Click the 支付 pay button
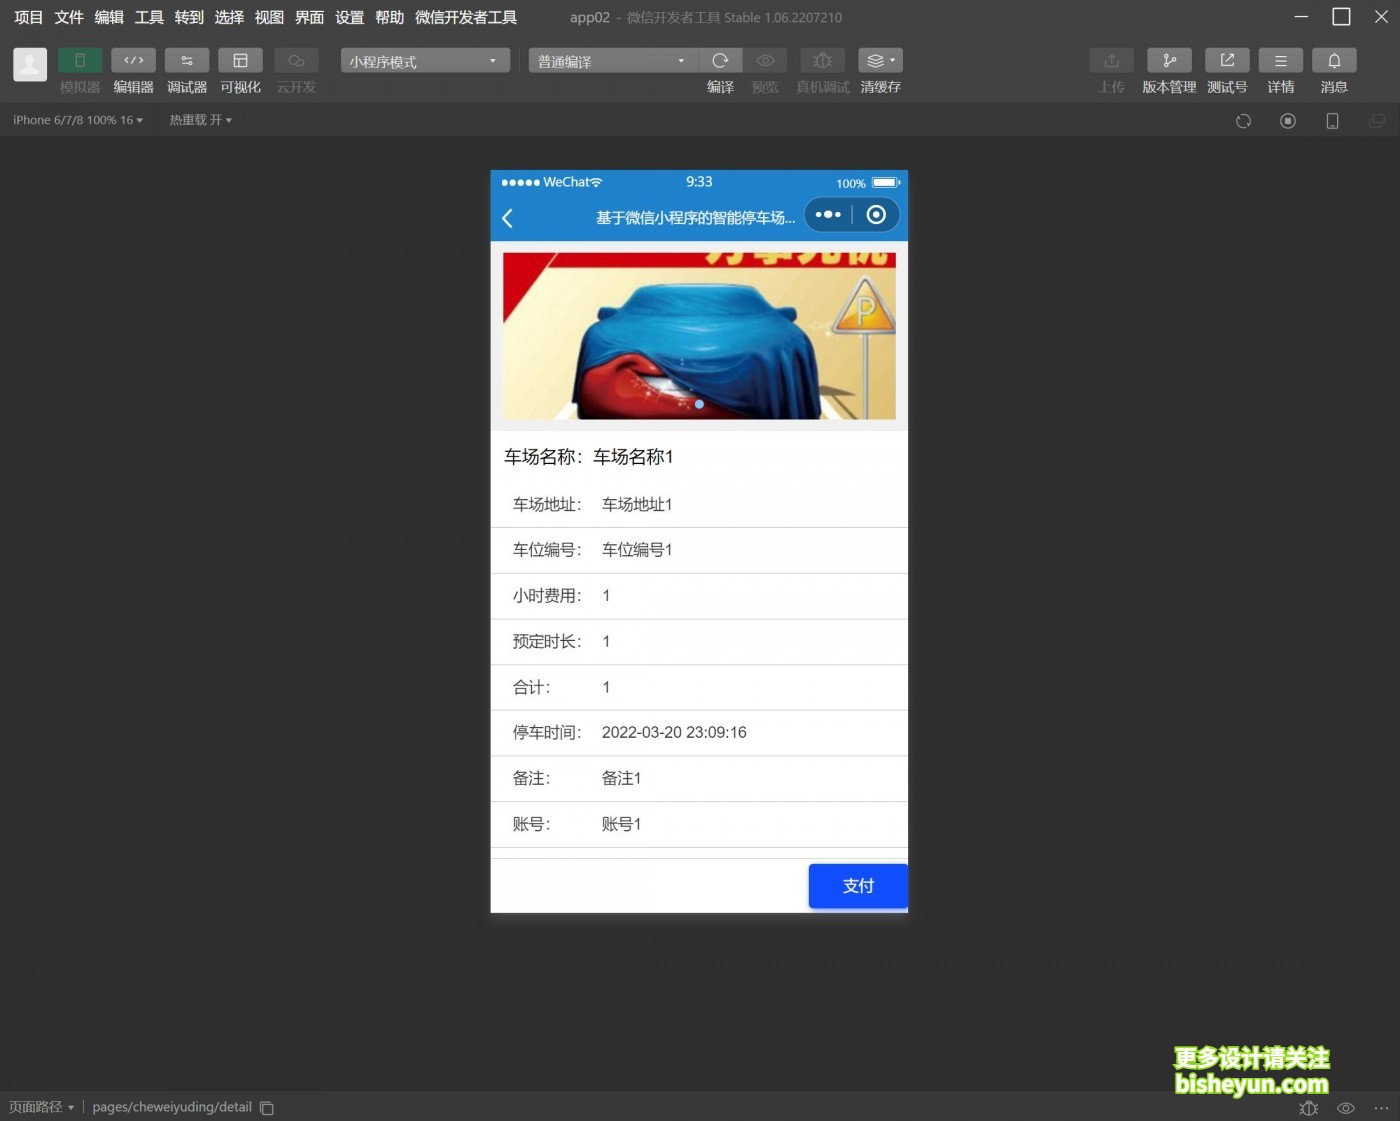 858,886
